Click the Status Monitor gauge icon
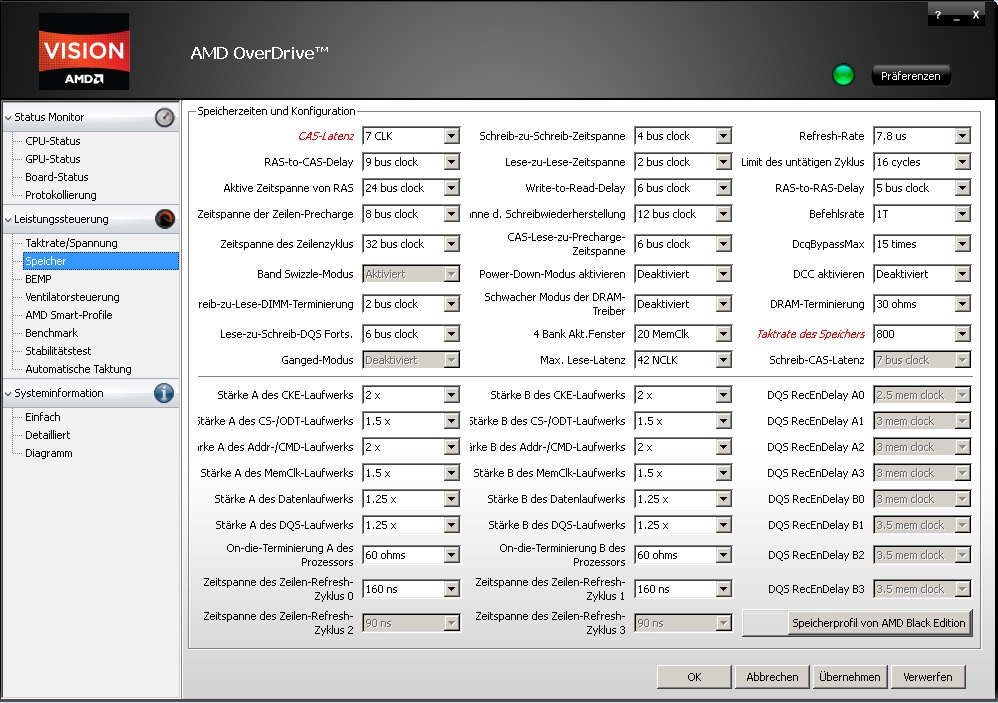998x703 pixels. point(164,117)
